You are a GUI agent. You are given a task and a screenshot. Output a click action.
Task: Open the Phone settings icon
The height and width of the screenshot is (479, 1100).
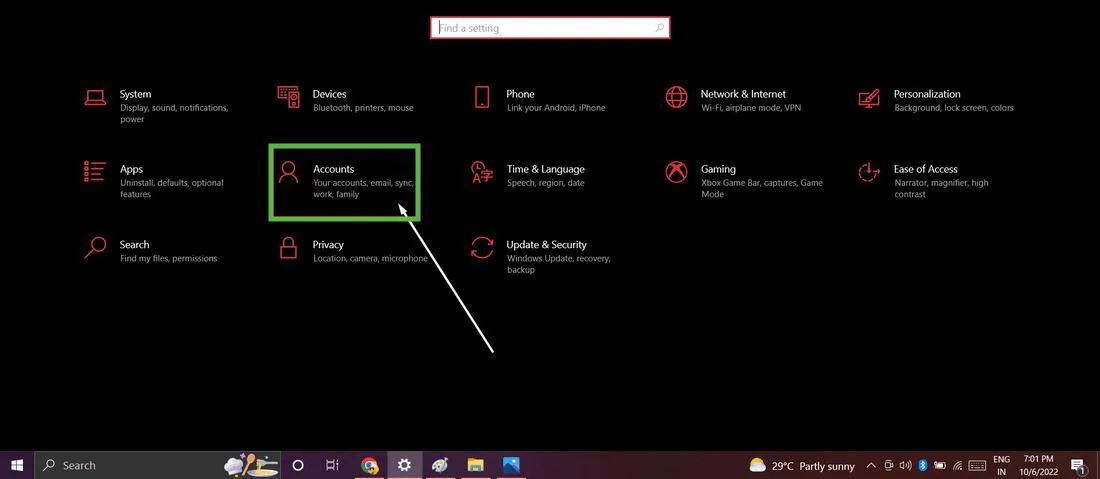(482, 97)
